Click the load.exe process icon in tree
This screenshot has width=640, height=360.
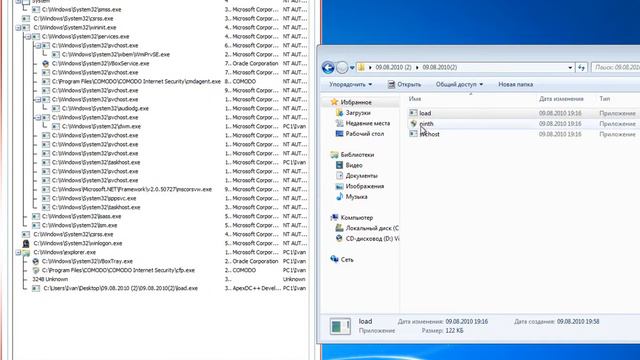pos(36,288)
